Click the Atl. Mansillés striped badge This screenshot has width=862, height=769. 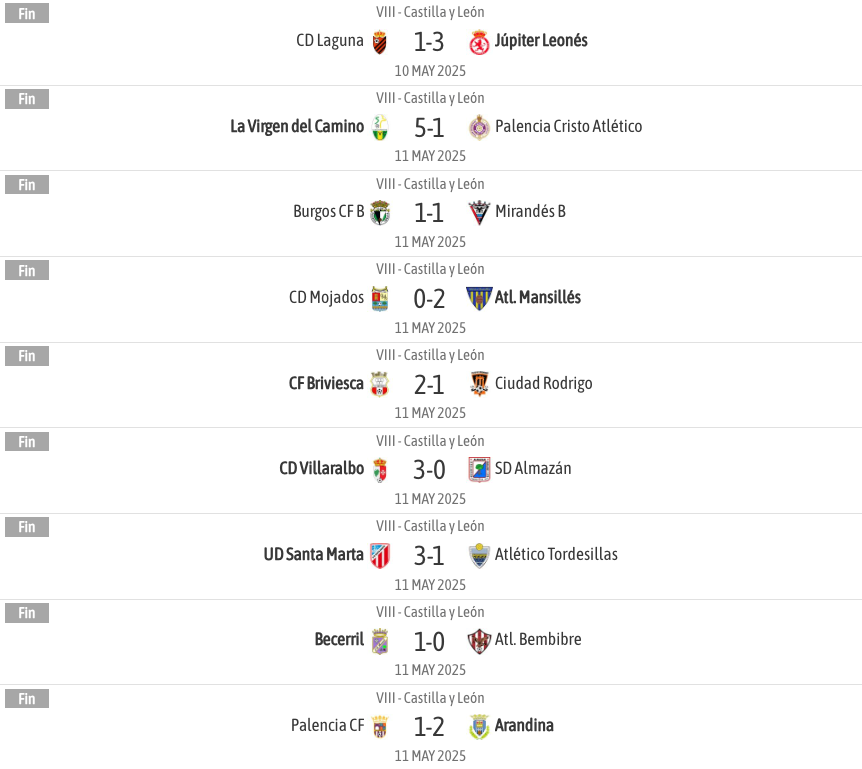(478, 298)
